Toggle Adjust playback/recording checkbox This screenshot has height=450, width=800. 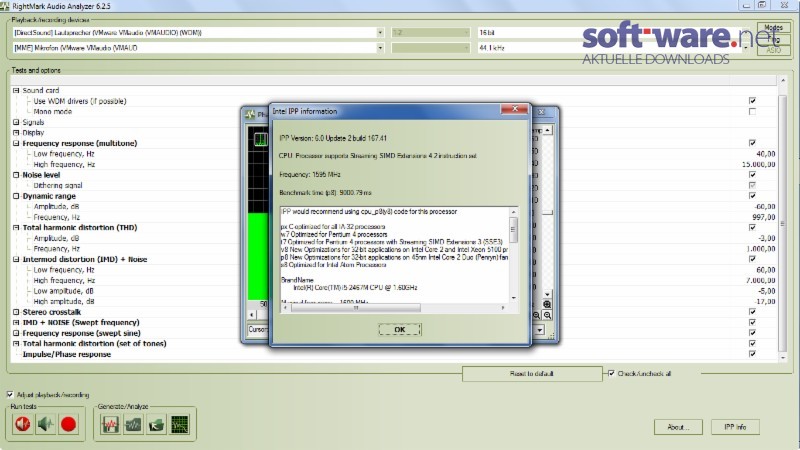click(10, 394)
